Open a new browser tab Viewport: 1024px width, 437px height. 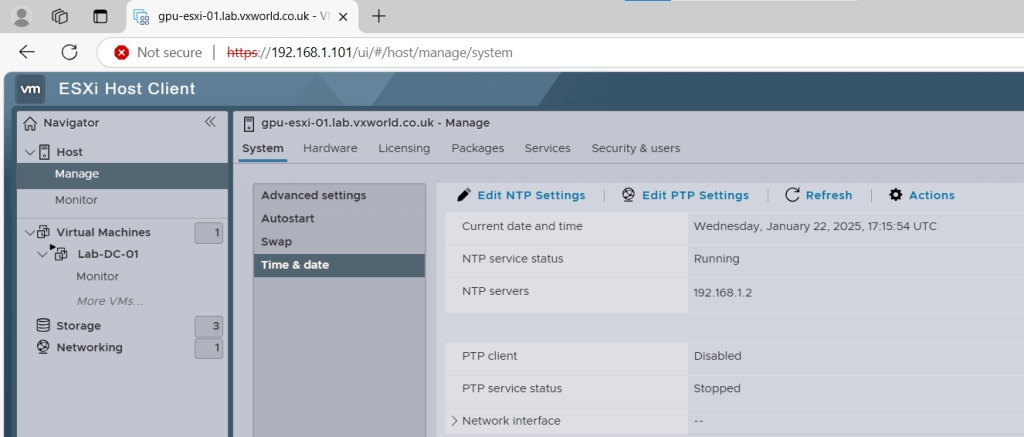379,16
